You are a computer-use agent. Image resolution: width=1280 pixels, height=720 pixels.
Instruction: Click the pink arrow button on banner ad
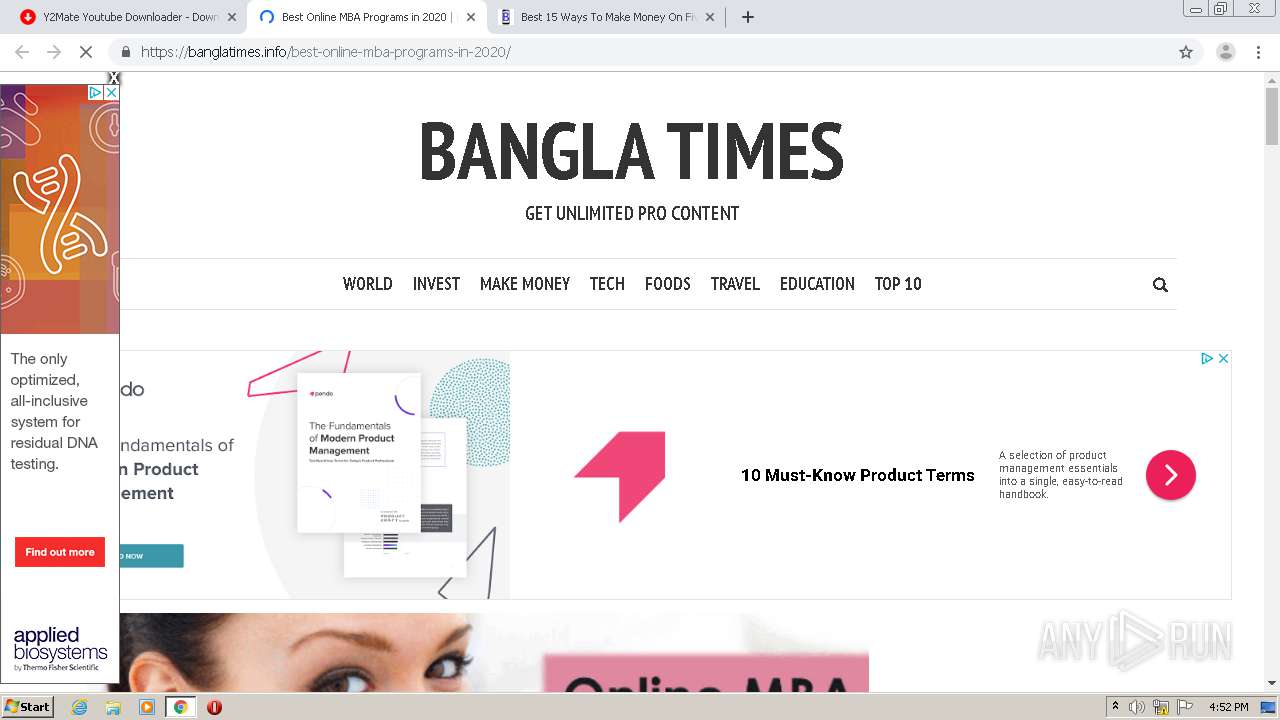pyautogui.click(x=1171, y=475)
